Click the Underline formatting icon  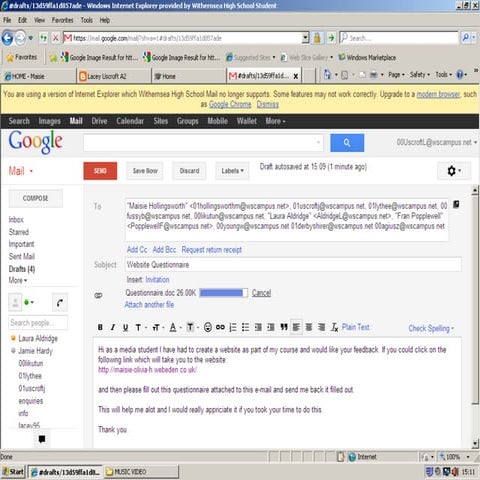tap(126, 327)
